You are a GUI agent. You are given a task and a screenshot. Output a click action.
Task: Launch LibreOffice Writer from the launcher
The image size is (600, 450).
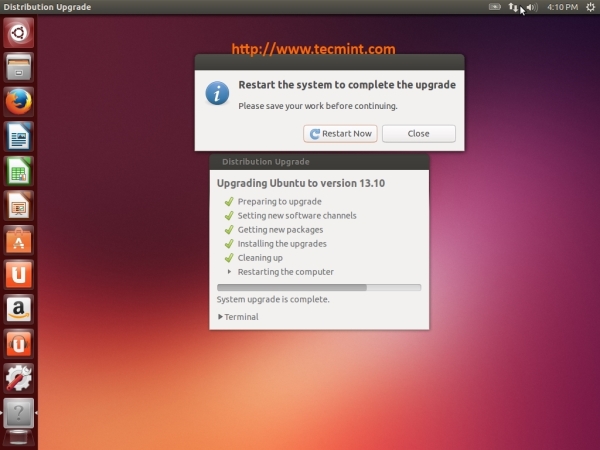[x=18, y=136]
